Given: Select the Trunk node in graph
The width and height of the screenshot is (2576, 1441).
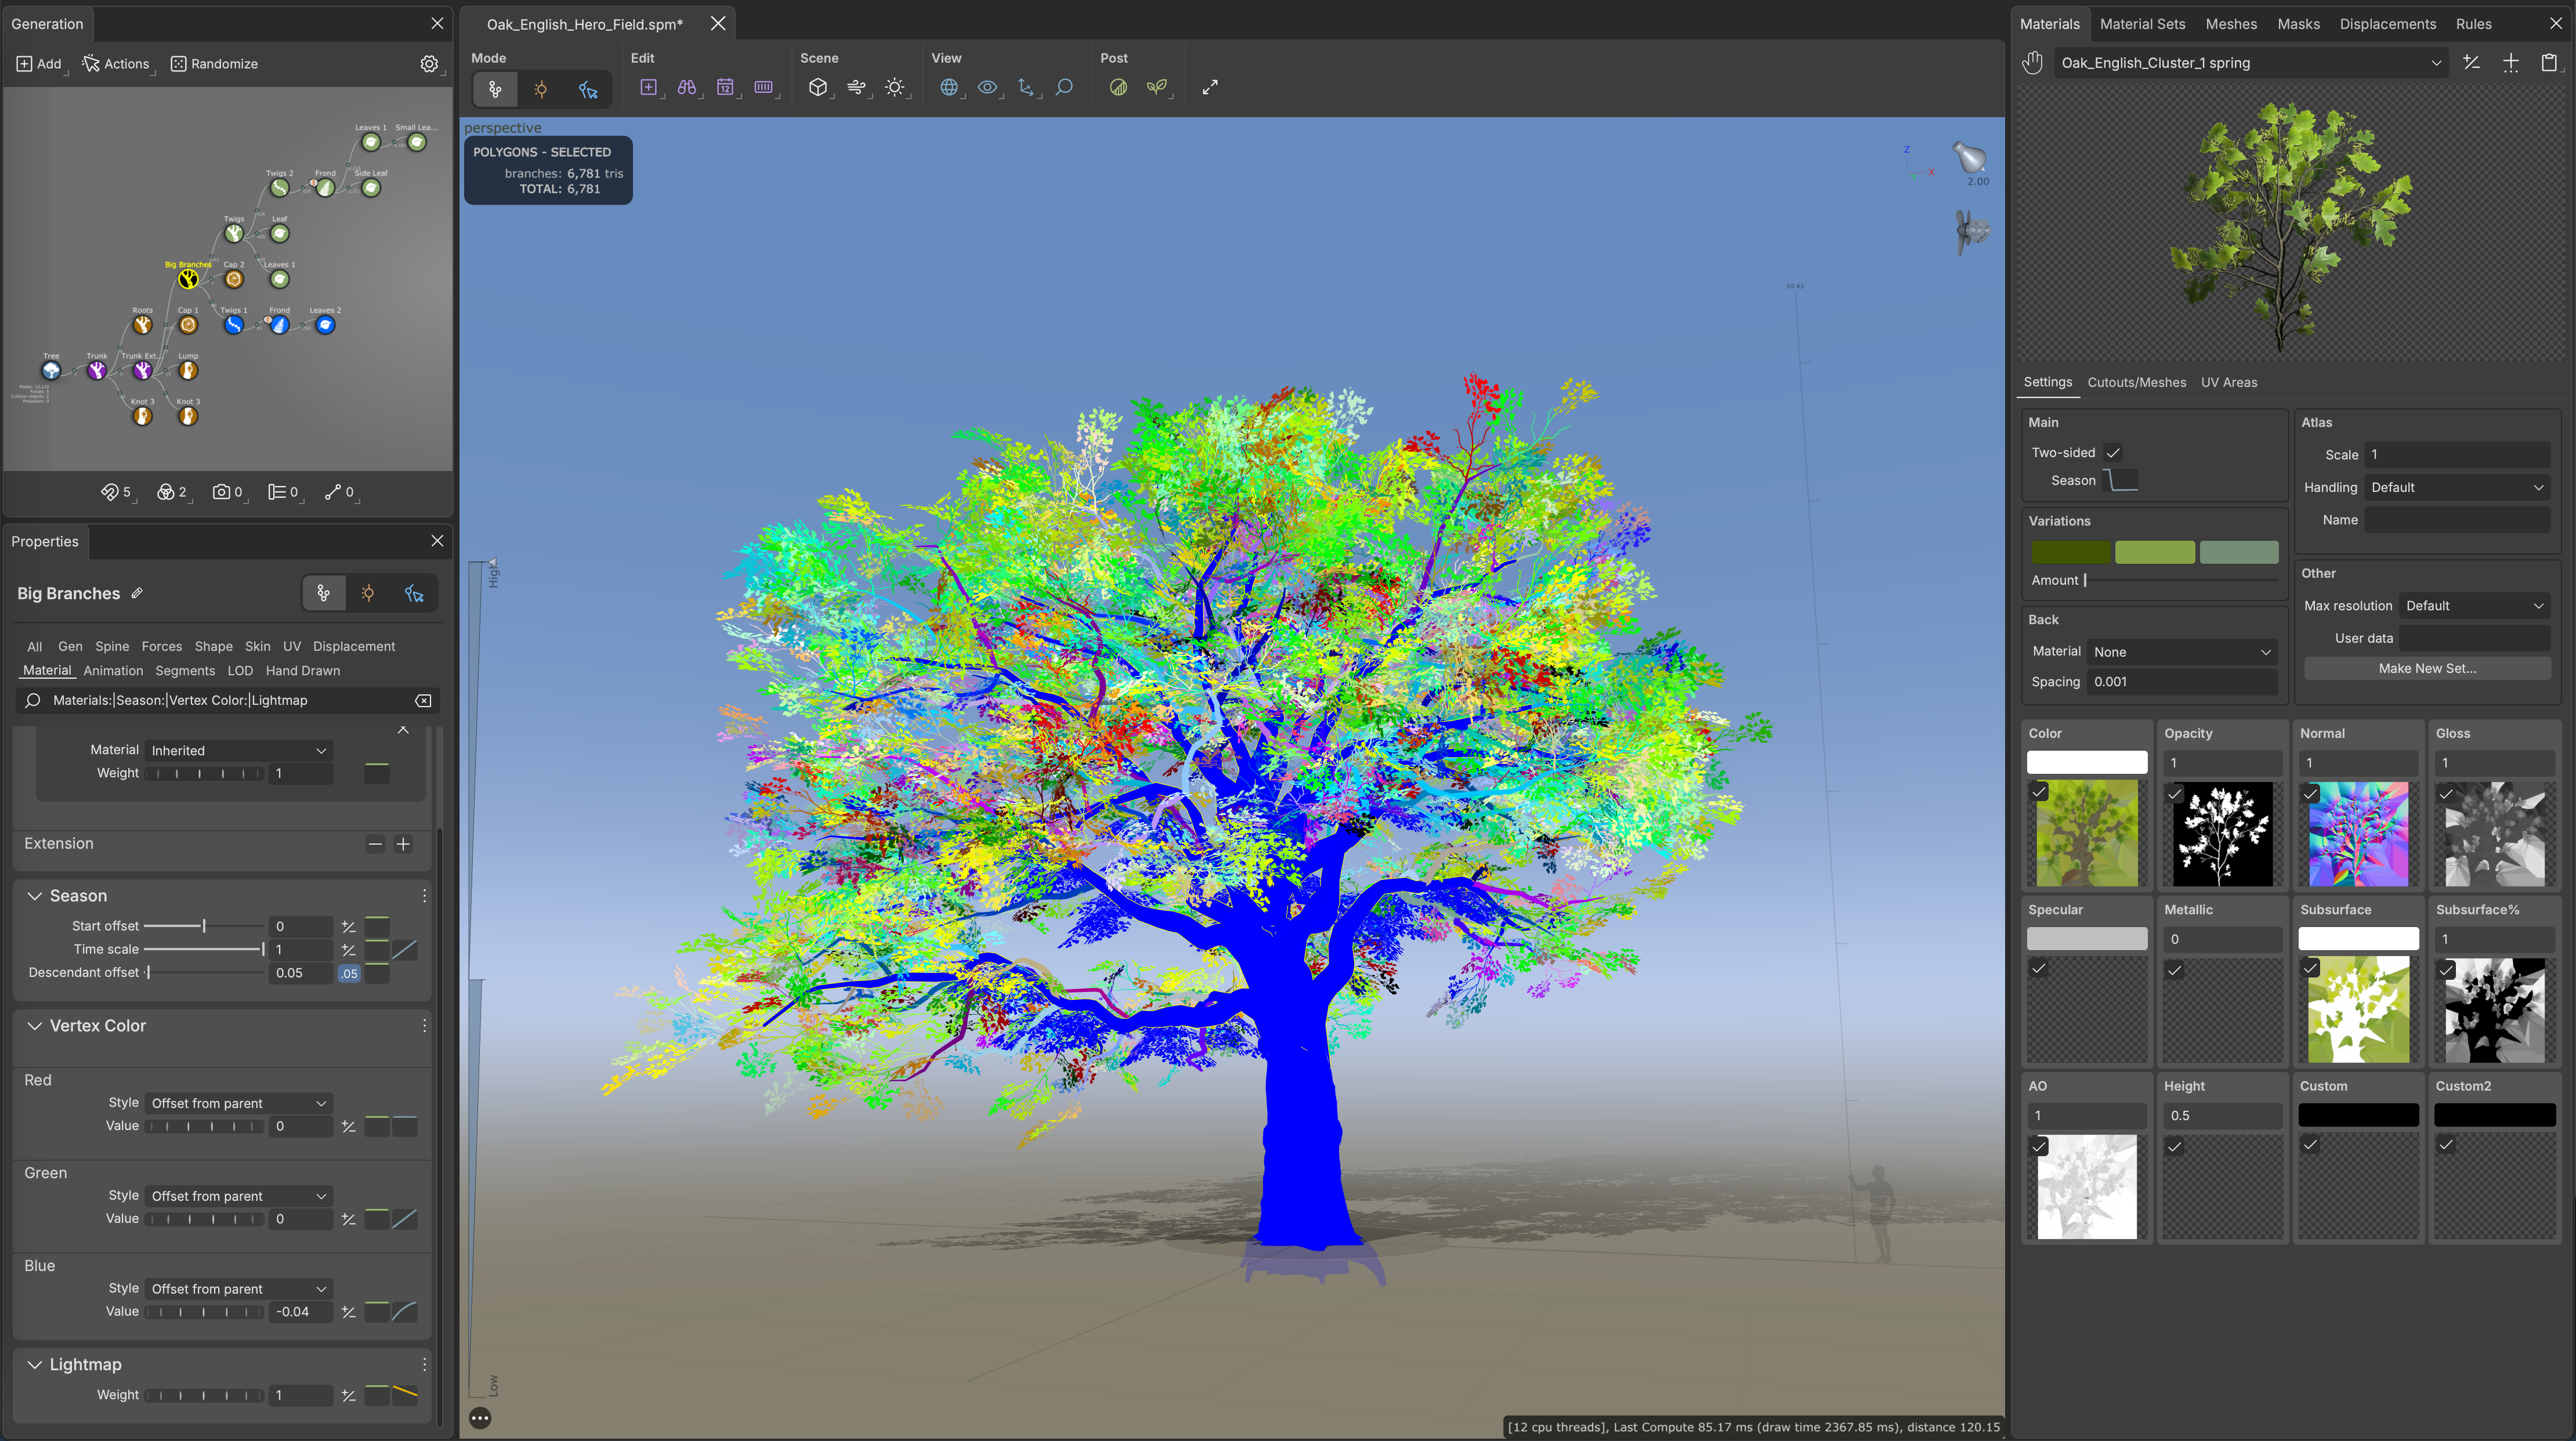Looking at the screenshot, I should click(x=96, y=370).
